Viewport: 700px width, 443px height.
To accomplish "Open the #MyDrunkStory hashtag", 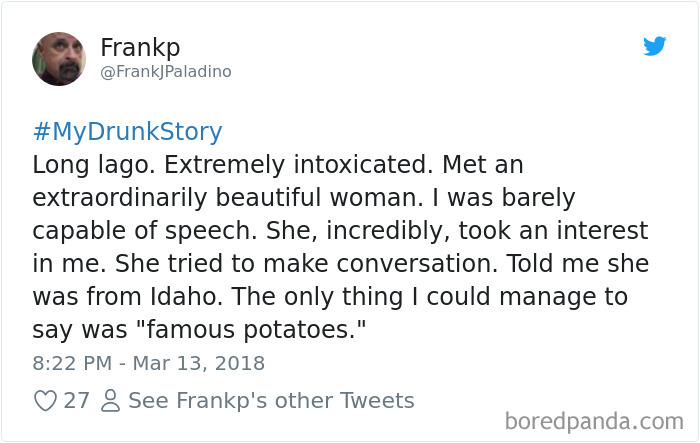I will tap(127, 132).
